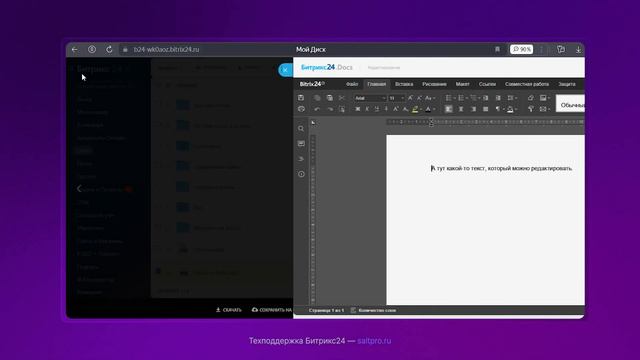Click the Save icon in the editor toolbar
Viewport: 640px width, 360px height.
point(301,98)
